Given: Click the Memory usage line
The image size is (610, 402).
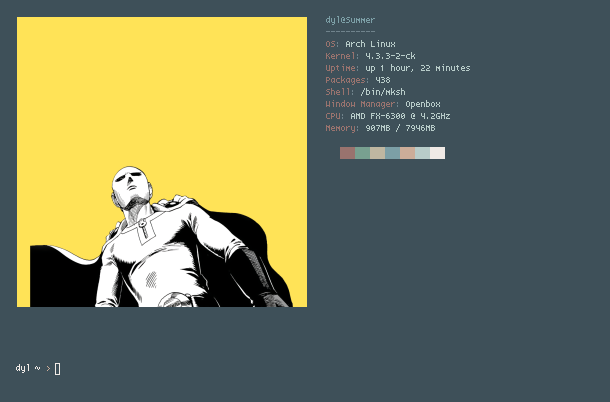Looking at the screenshot, I should coord(380,128).
